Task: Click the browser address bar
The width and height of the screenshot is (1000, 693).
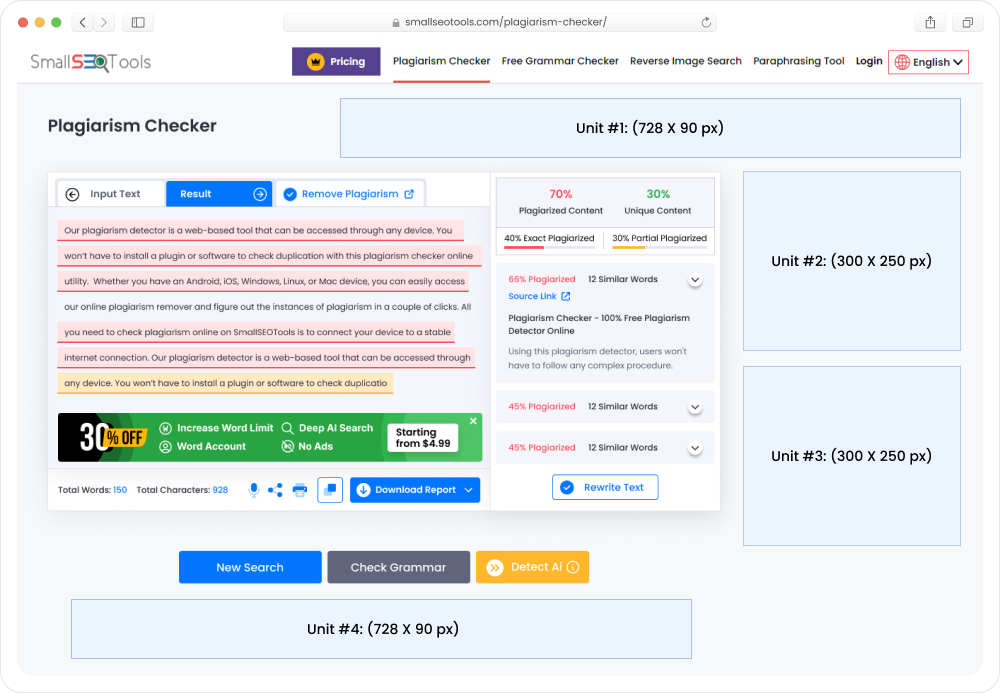Action: (x=499, y=22)
